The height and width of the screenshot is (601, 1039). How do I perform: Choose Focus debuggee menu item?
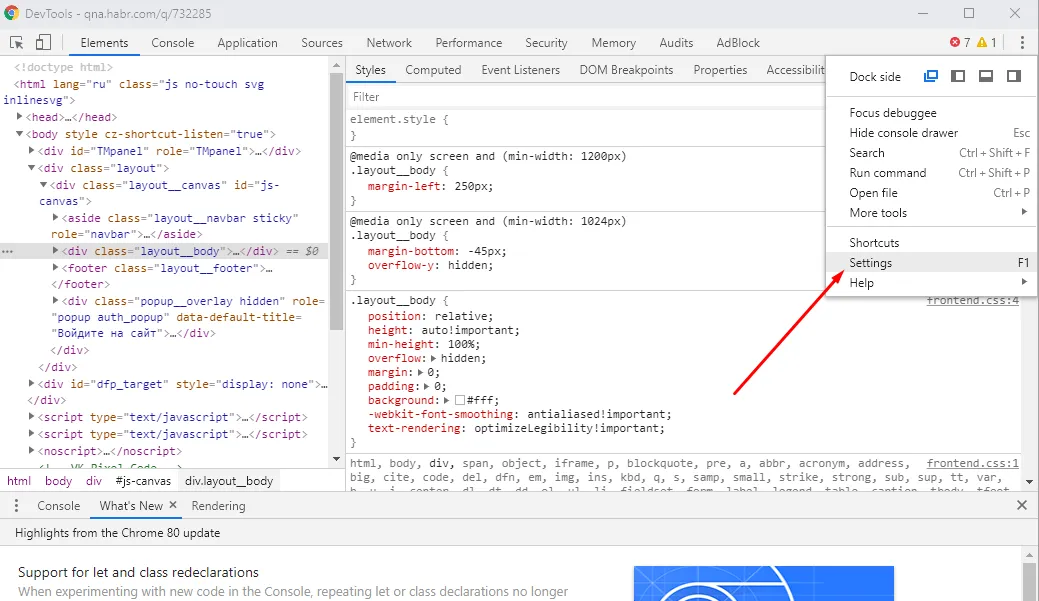point(931,113)
